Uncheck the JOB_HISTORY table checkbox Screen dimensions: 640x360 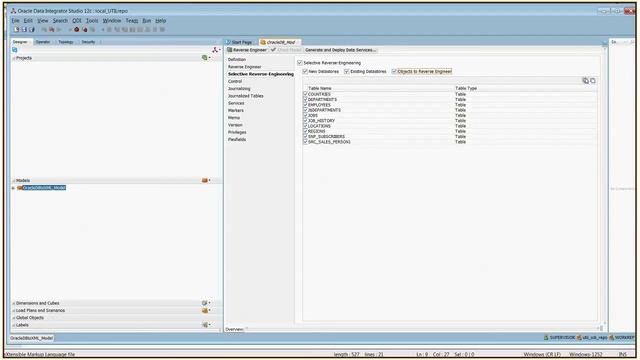click(x=305, y=120)
